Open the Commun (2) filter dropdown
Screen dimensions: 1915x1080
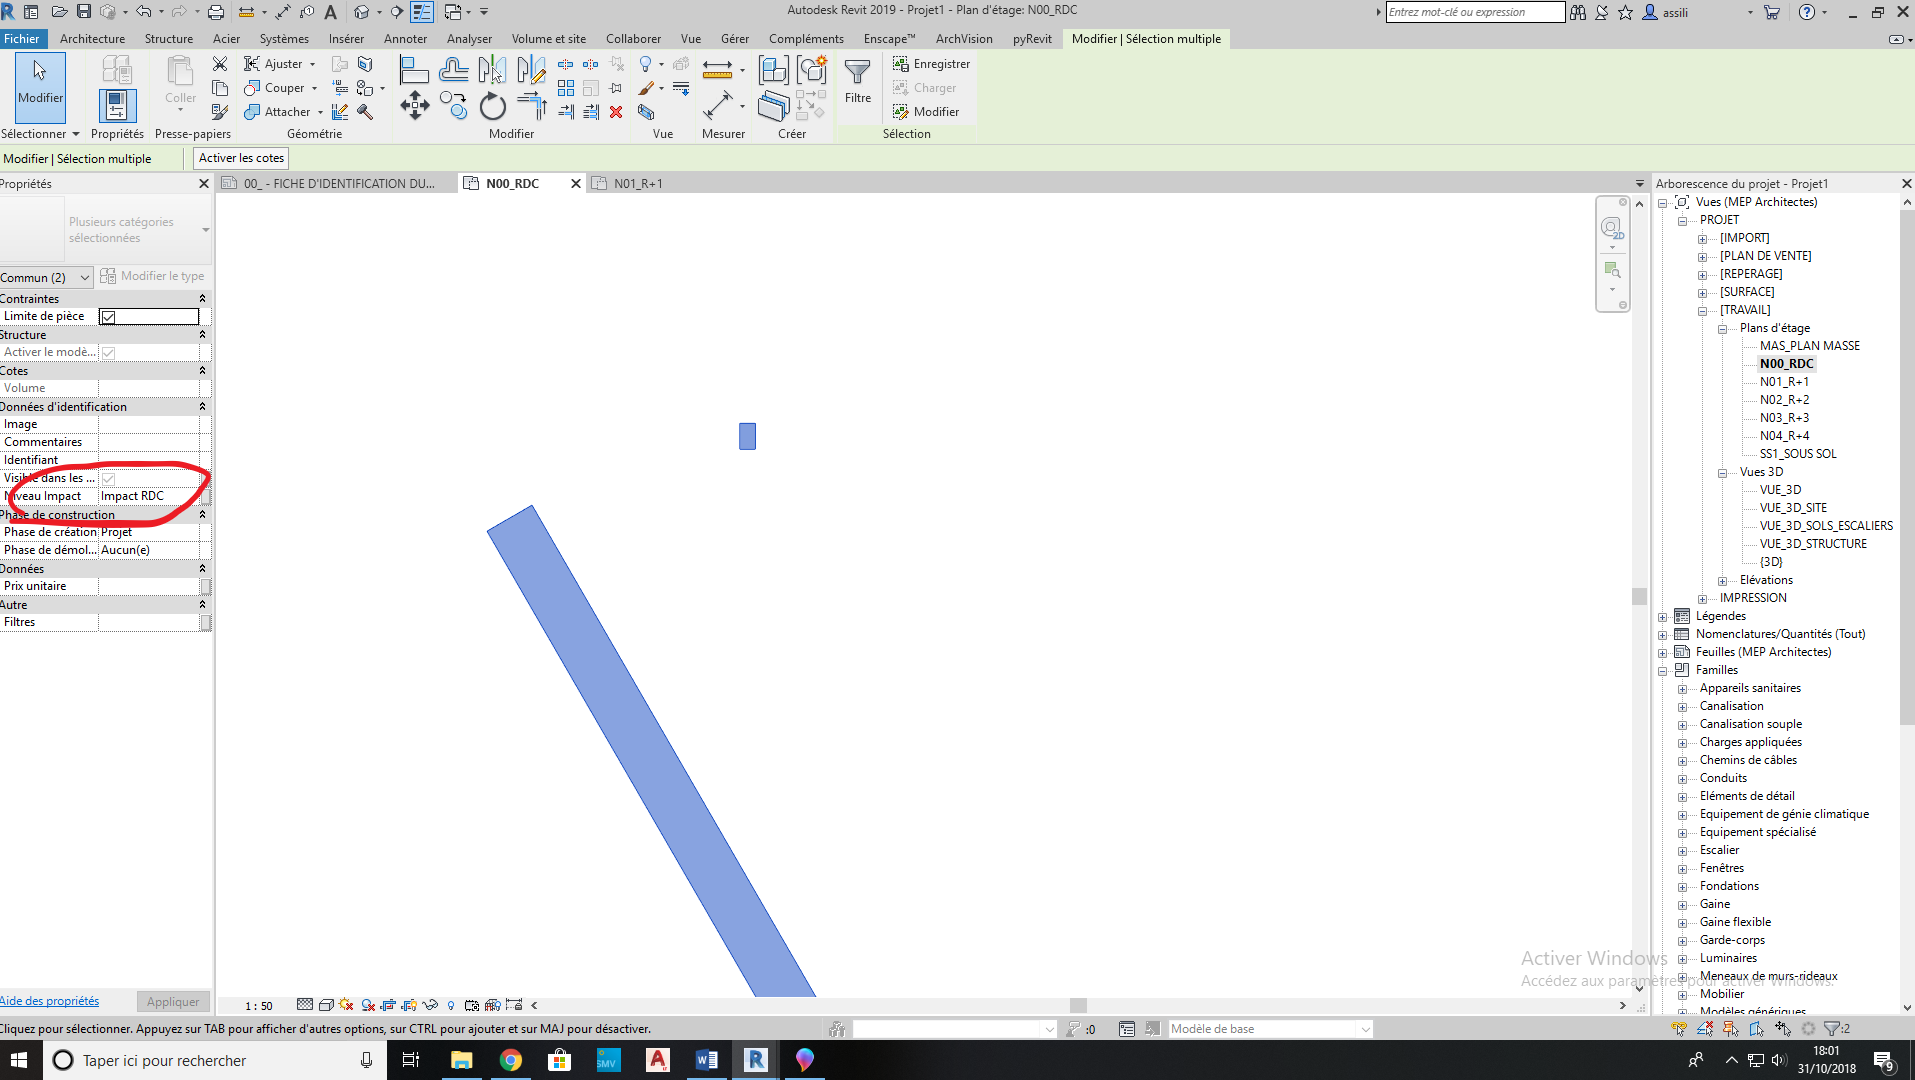[x=46, y=277]
